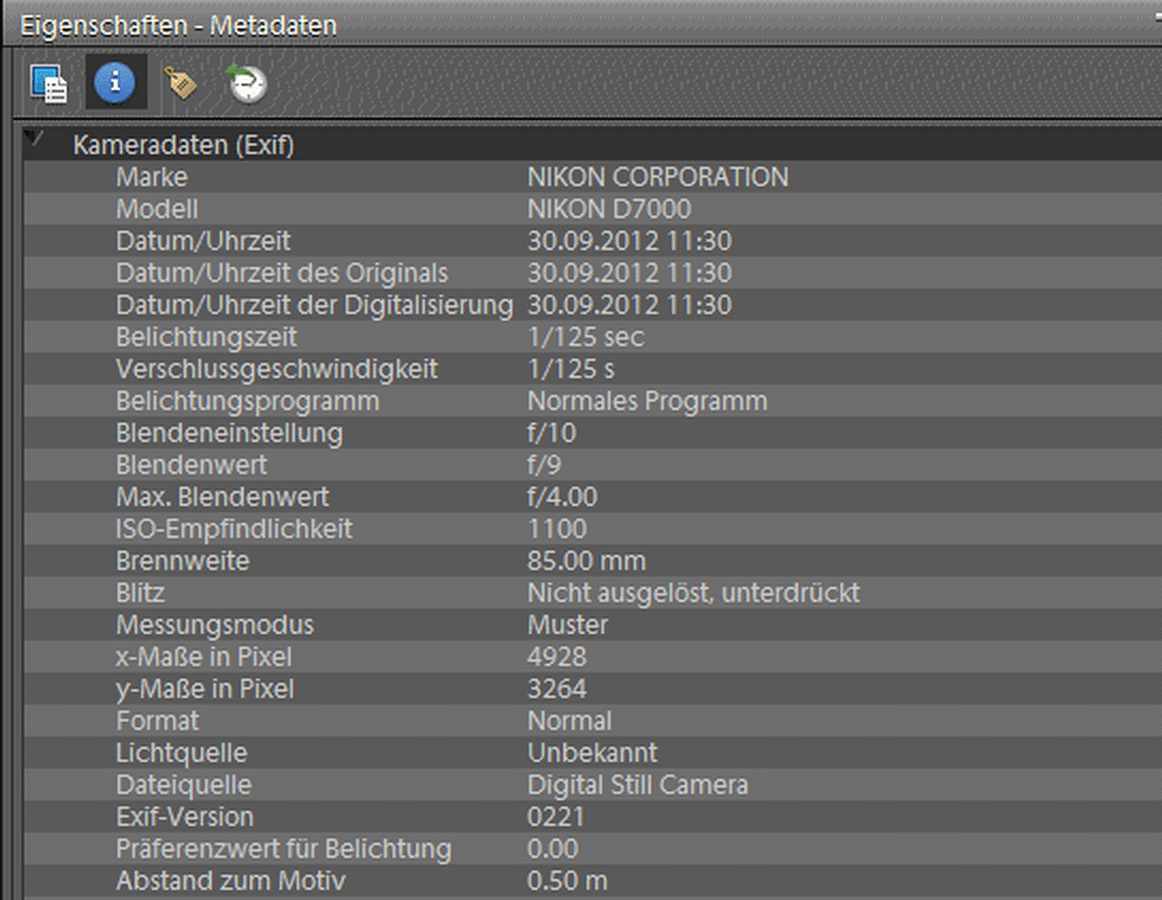The height and width of the screenshot is (900, 1162).
Task: Select the Brennweite row label
Action: [182, 561]
